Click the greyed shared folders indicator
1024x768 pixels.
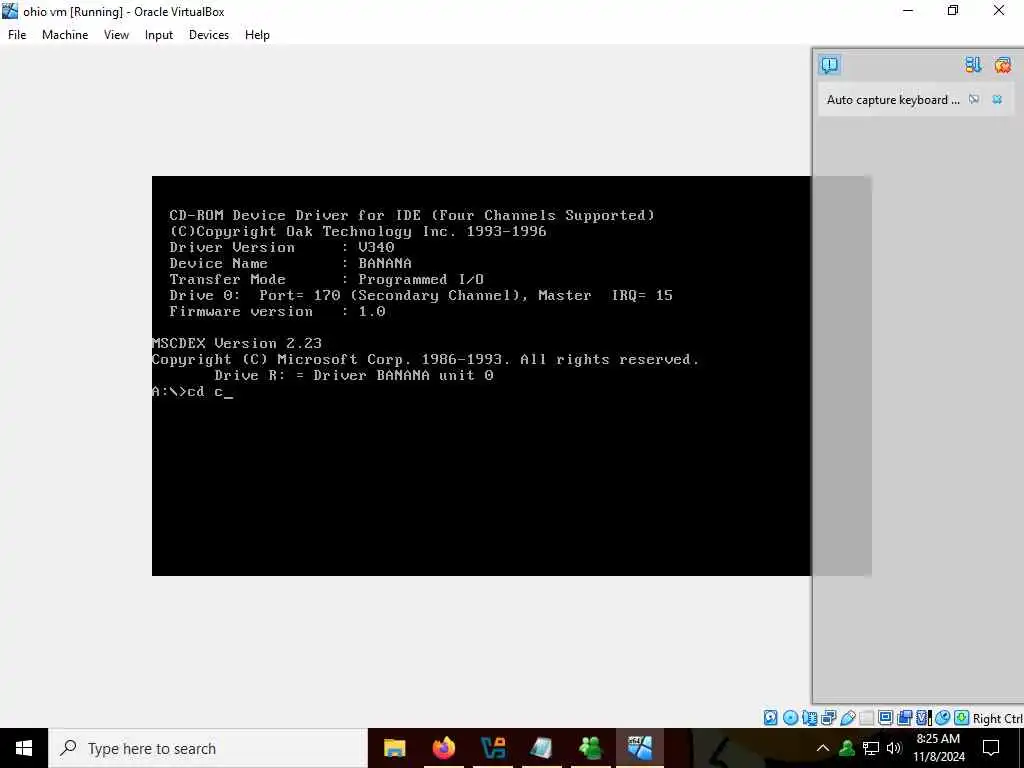(x=867, y=718)
